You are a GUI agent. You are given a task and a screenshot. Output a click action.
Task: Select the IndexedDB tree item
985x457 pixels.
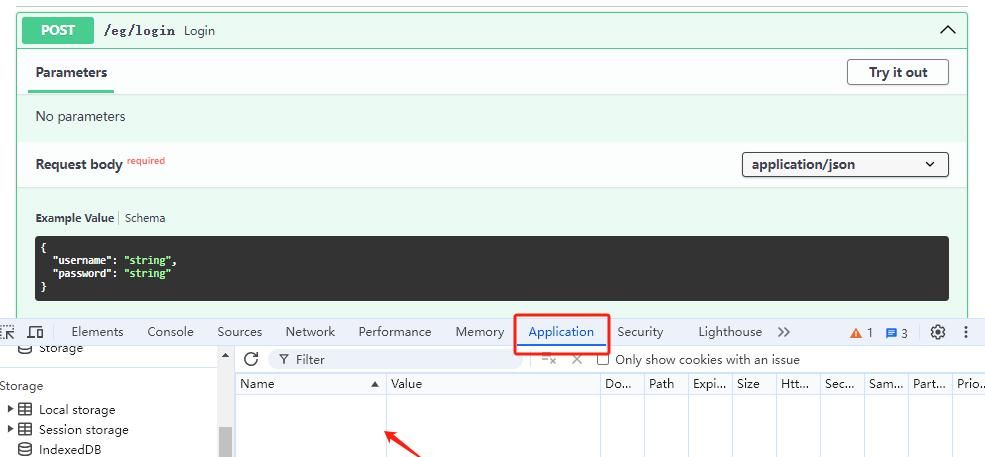pyautogui.click(x=70, y=449)
